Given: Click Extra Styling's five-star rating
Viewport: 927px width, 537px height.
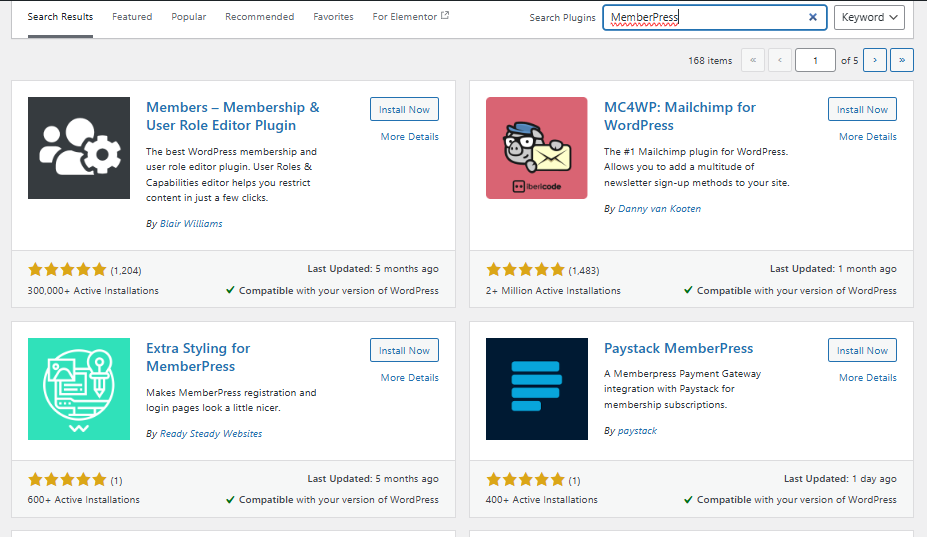Looking at the screenshot, I should coord(67,480).
